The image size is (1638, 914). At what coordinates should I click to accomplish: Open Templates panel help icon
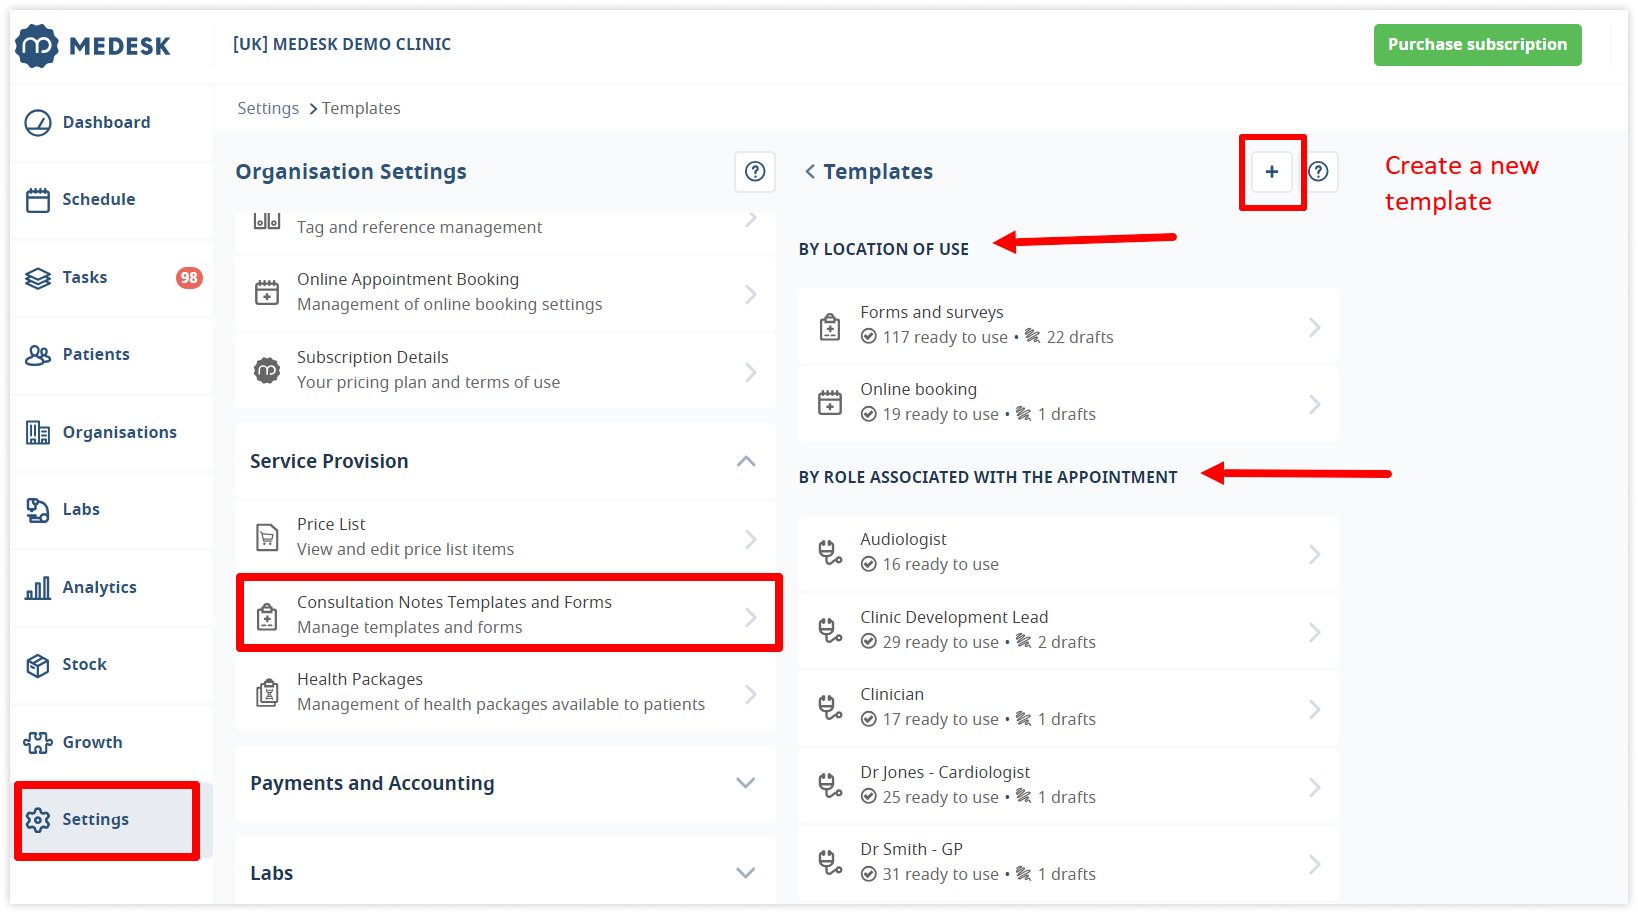tap(1319, 172)
